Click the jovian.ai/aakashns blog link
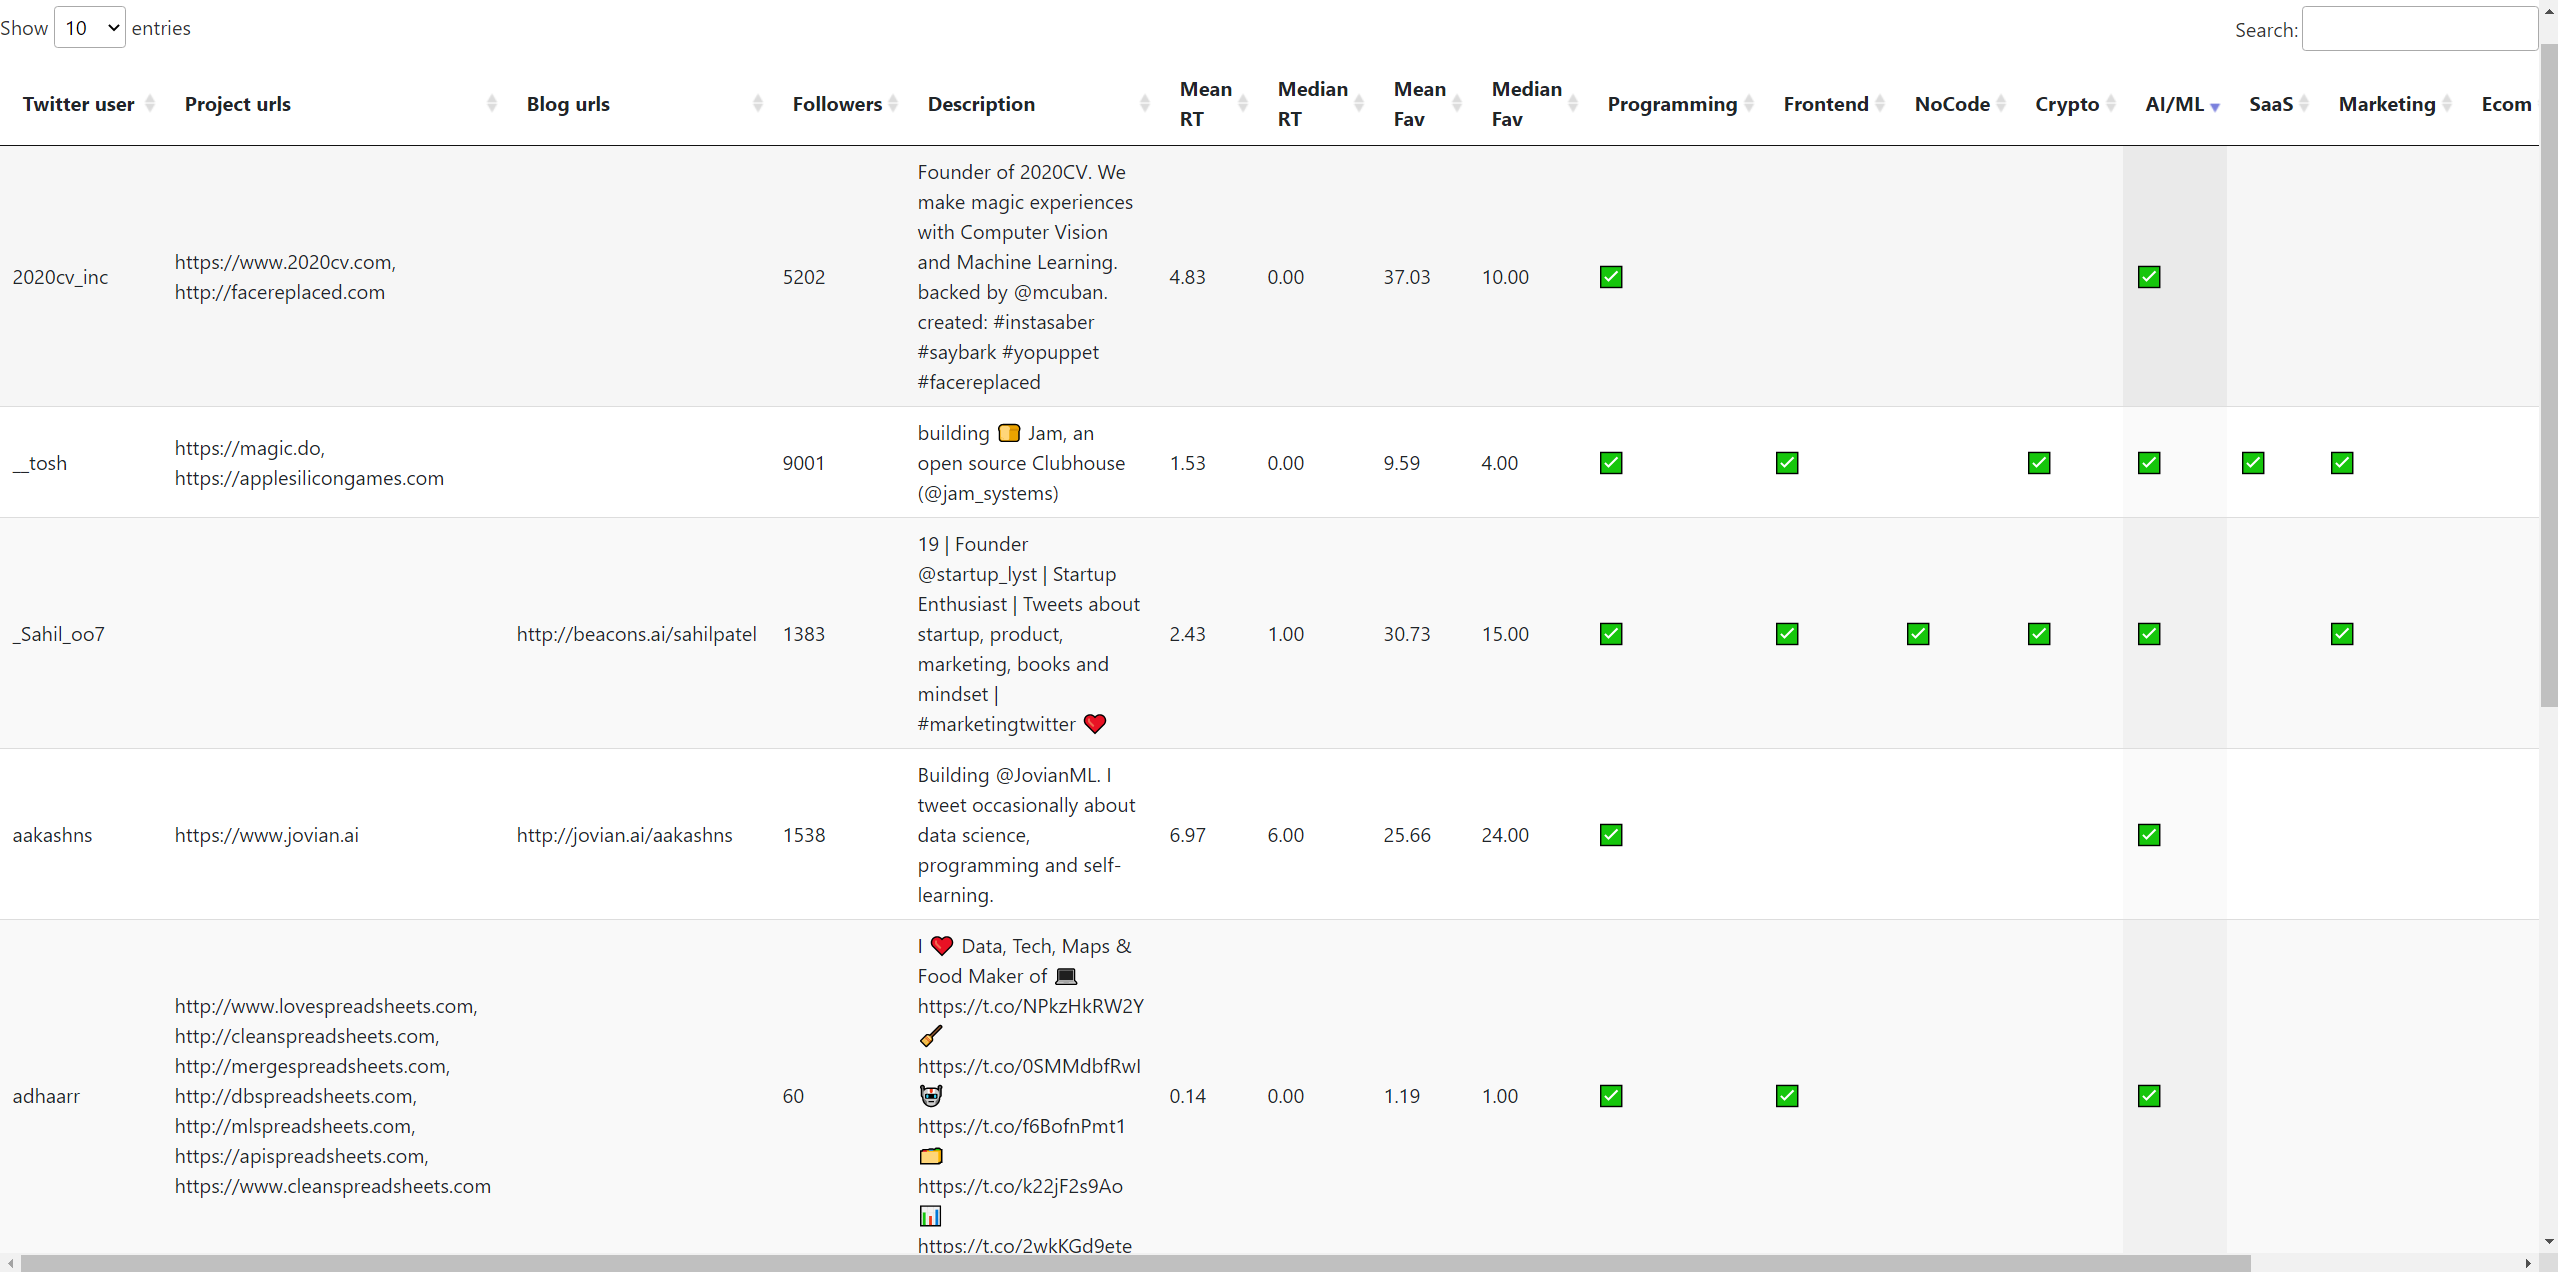Screen dimensions: 2558x1272 pyautogui.click(x=624, y=835)
